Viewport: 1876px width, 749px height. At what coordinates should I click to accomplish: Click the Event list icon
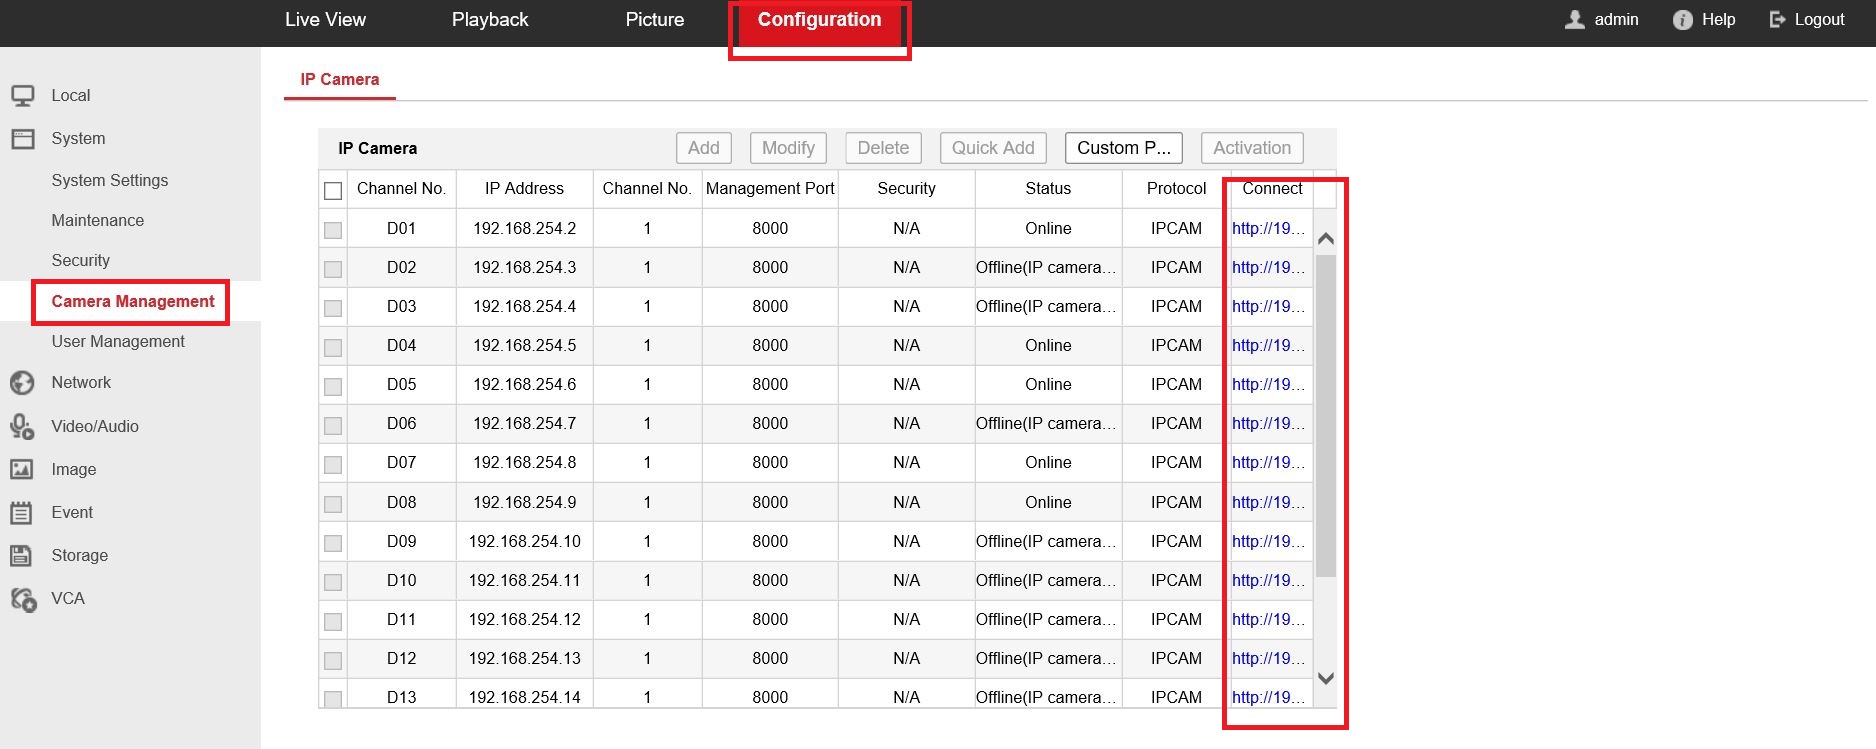(x=22, y=513)
